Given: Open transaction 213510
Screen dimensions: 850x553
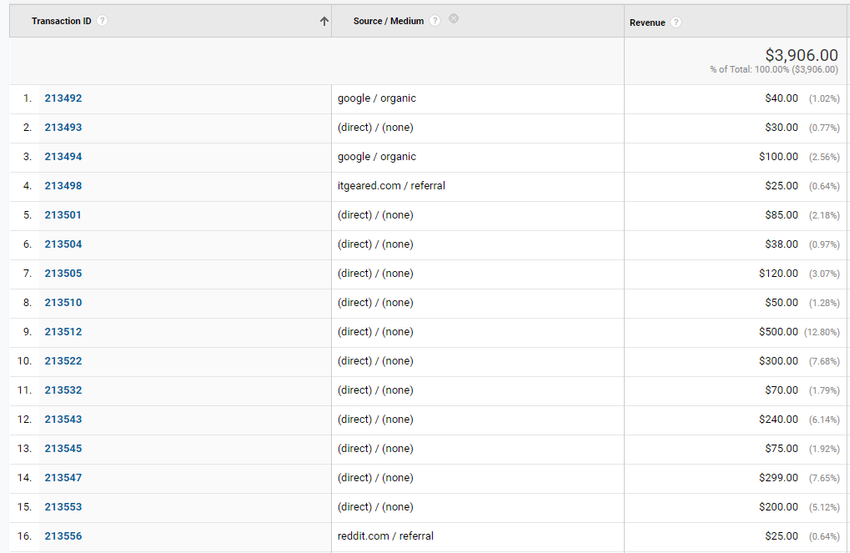Looking at the screenshot, I should tap(63, 303).
